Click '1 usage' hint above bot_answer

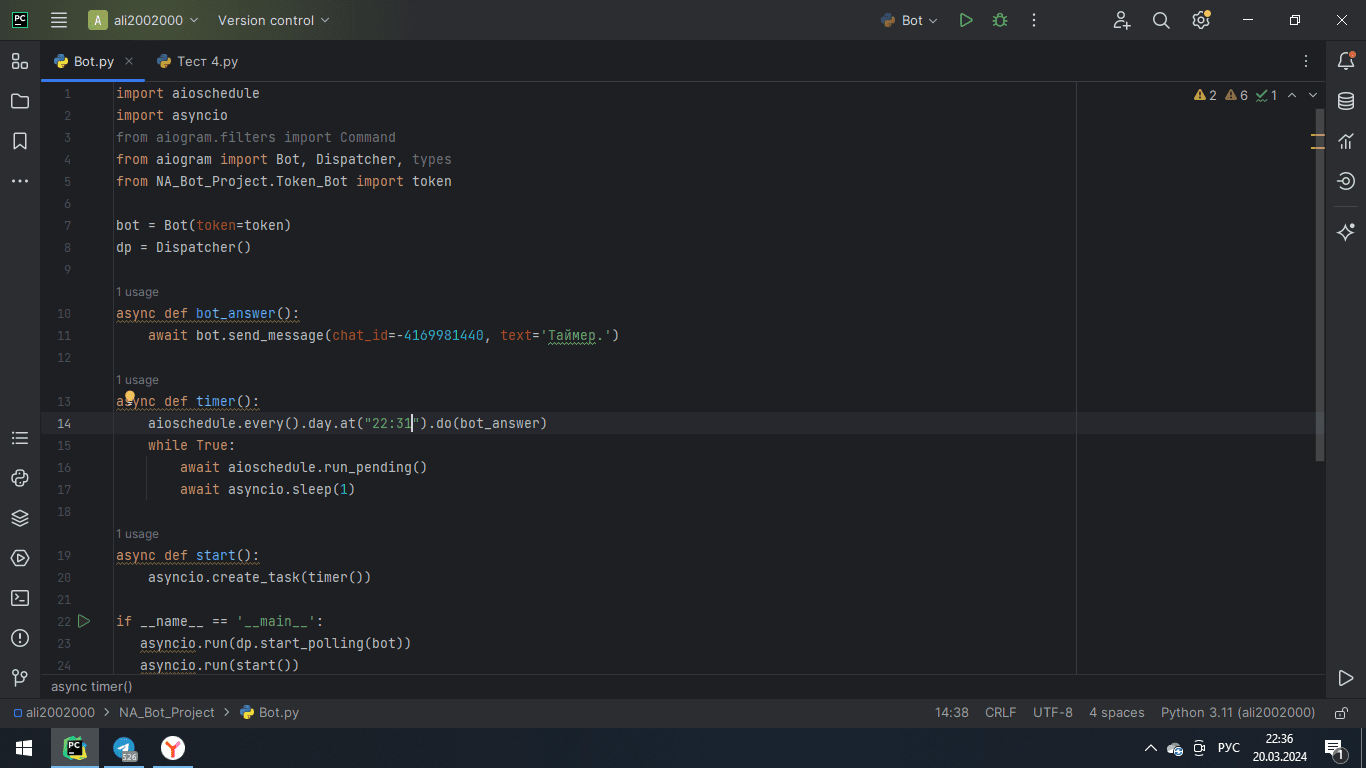pos(137,292)
